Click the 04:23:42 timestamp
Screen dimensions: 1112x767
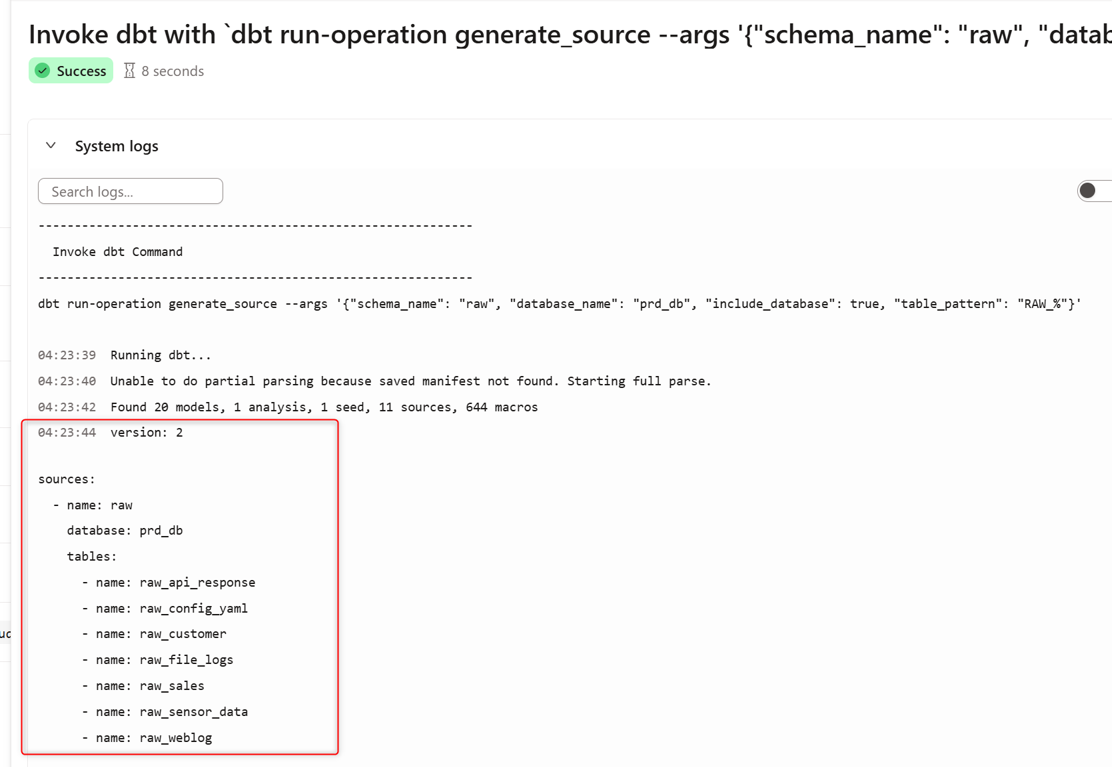click(x=67, y=407)
